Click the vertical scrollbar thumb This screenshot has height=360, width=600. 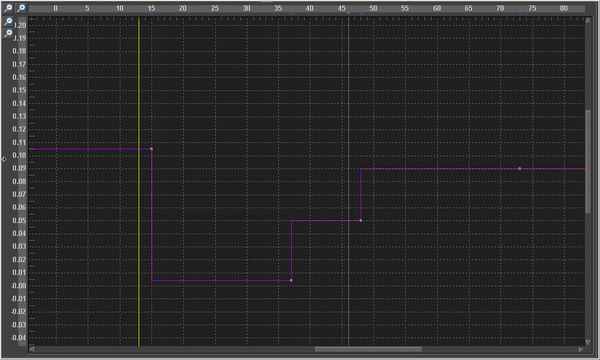coord(589,161)
